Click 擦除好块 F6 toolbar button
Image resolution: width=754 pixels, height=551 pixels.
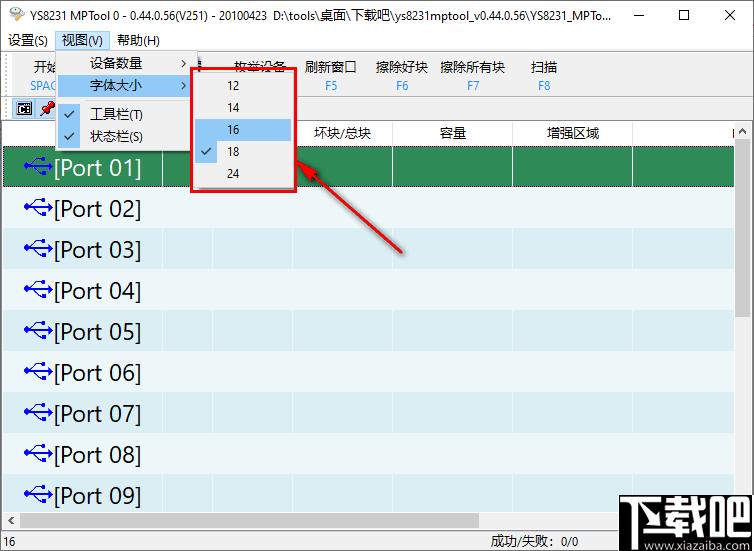coord(402,76)
